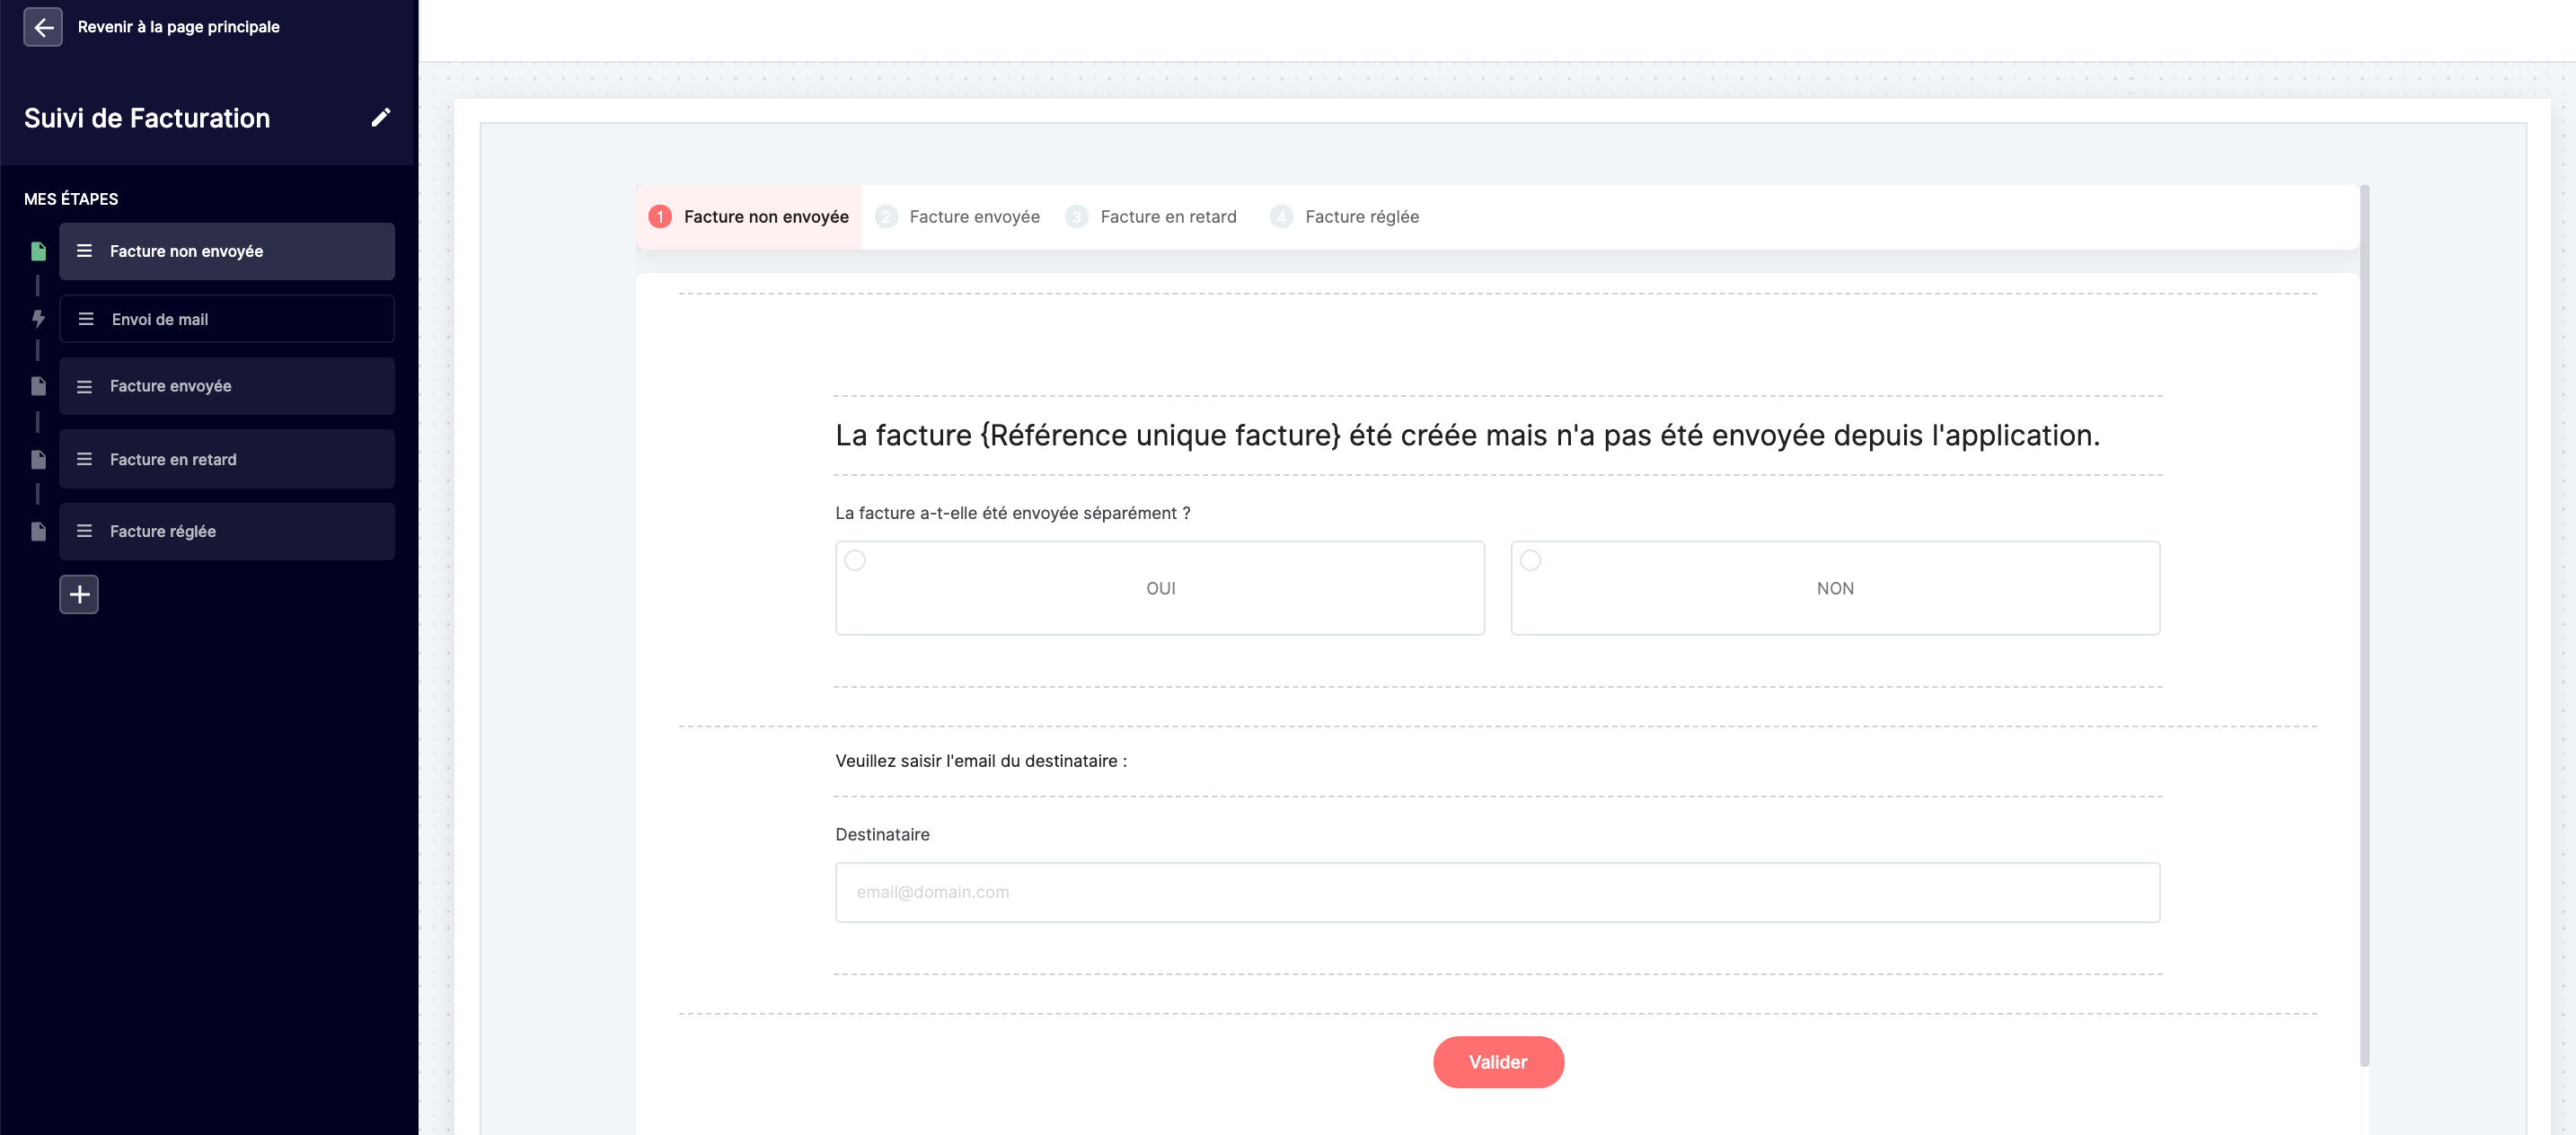Click the Destinataire email input field

[1497, 892]
